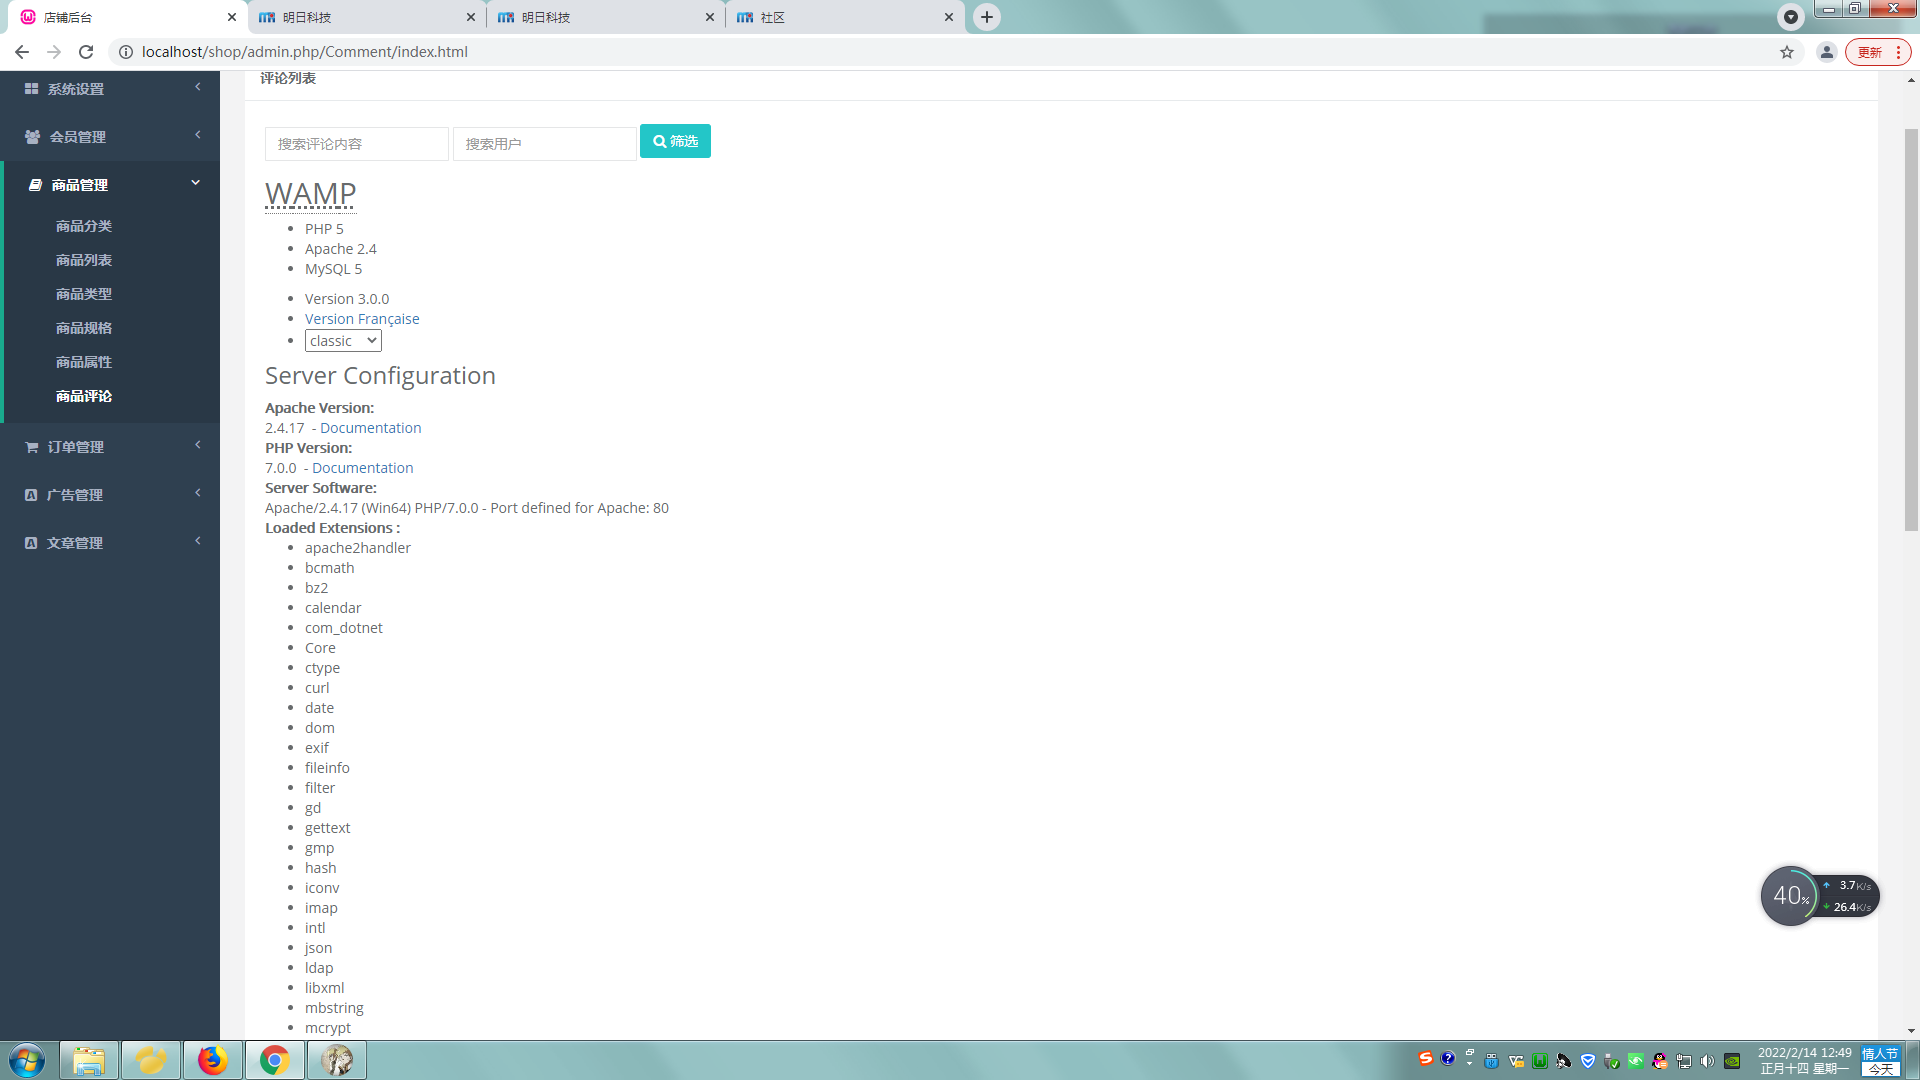This screenshot has height=1080, width=1920.
Task: Click the network connection tray icon
Action: 1684,1062
